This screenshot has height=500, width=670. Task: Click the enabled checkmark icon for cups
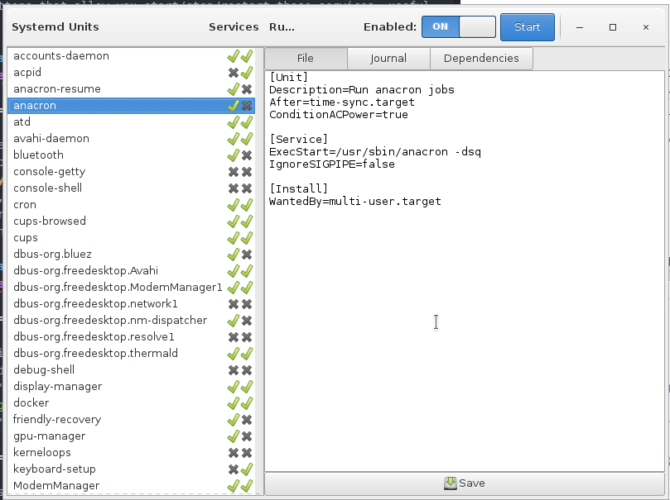[233, 238]
